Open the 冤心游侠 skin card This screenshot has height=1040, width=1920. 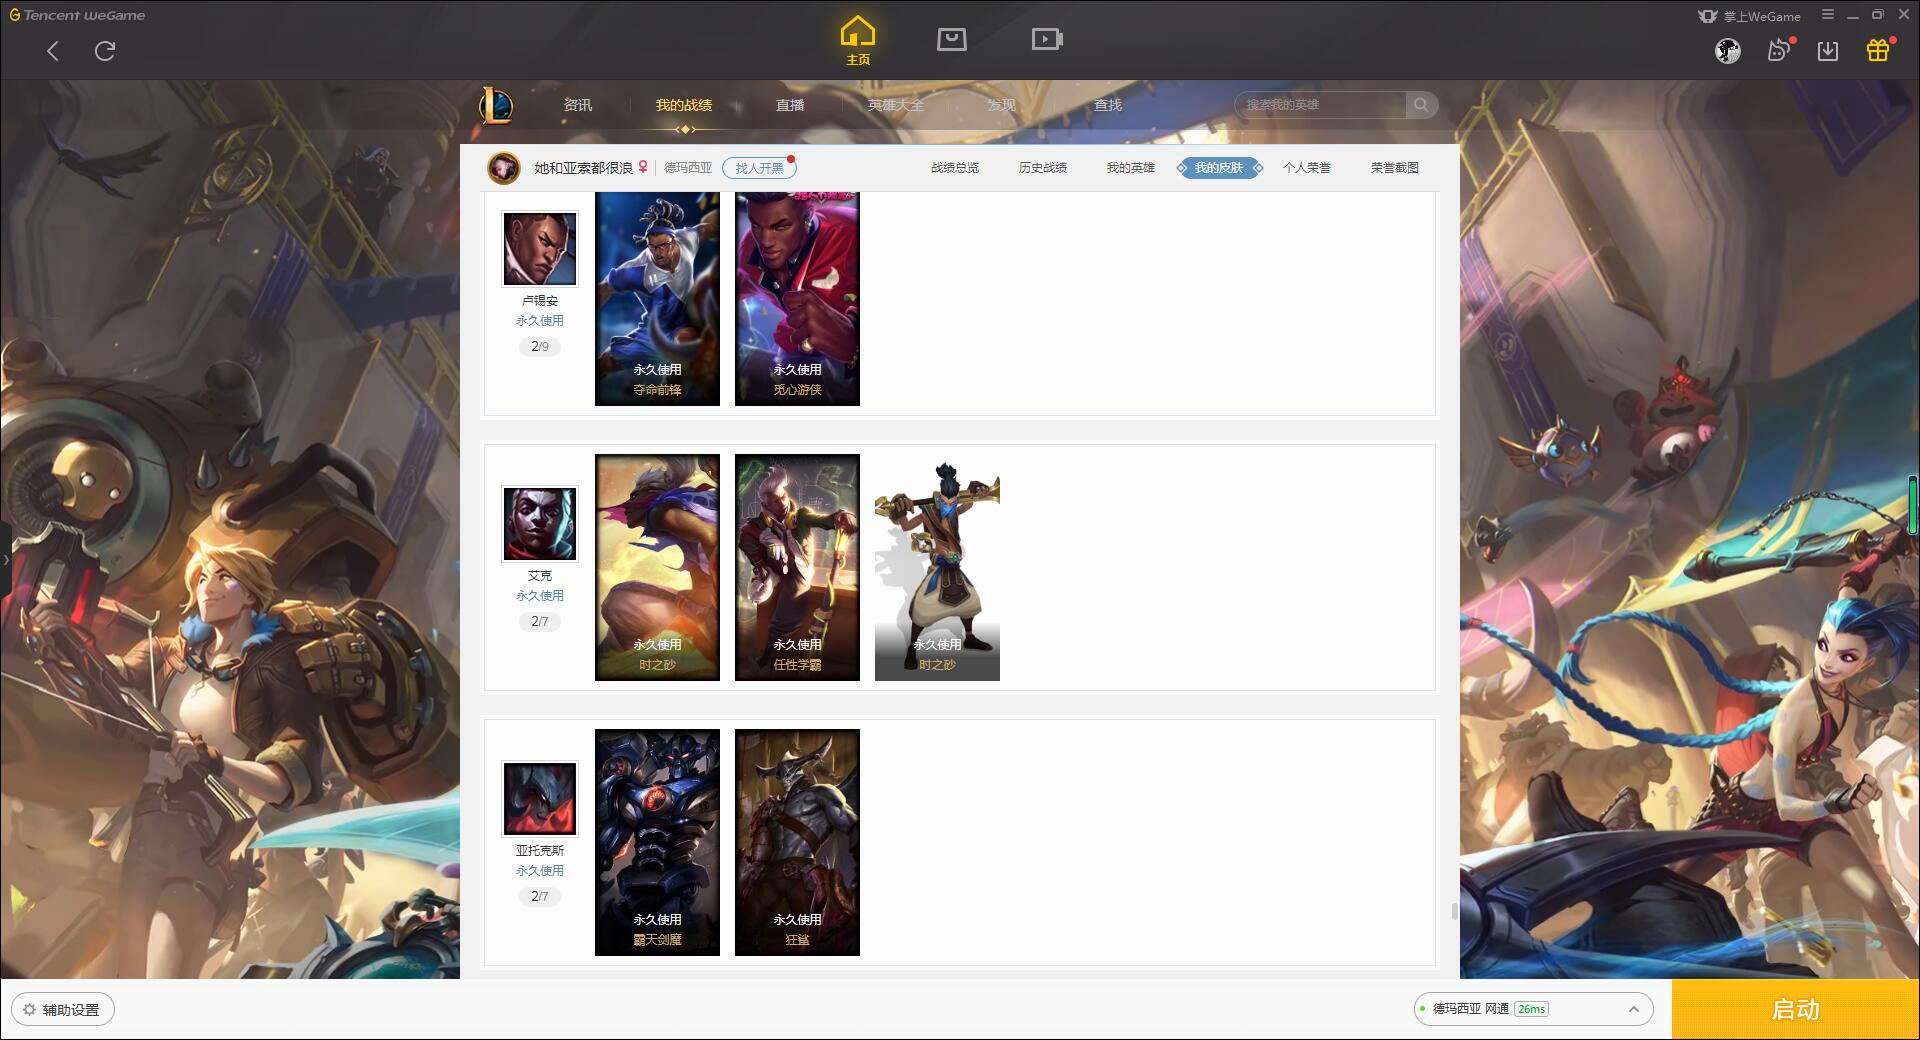coord(797,299)
